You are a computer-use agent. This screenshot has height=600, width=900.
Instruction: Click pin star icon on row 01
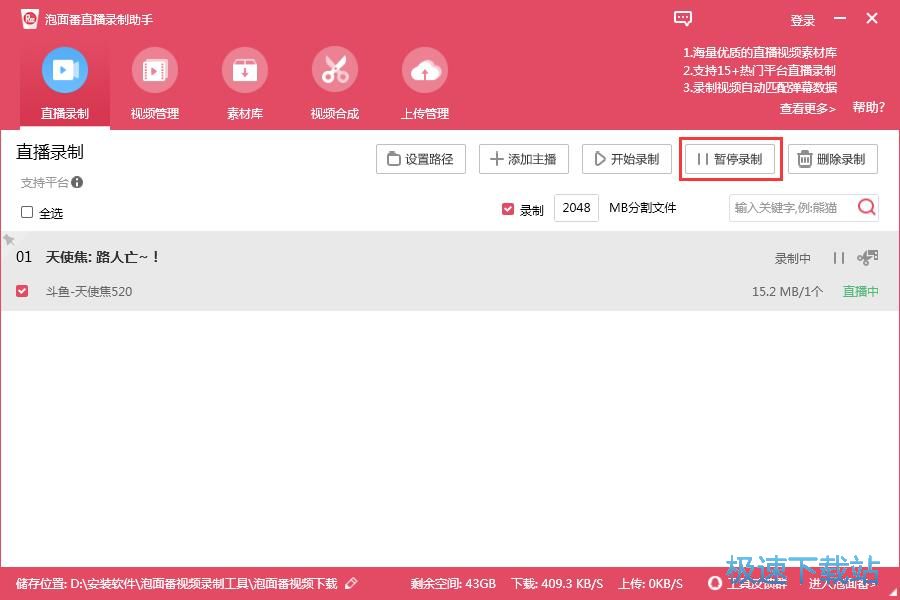coord(9,239)
